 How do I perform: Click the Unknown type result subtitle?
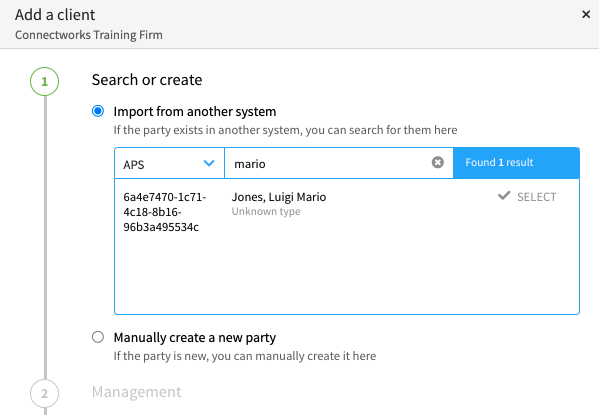click(x=266, y=211)
